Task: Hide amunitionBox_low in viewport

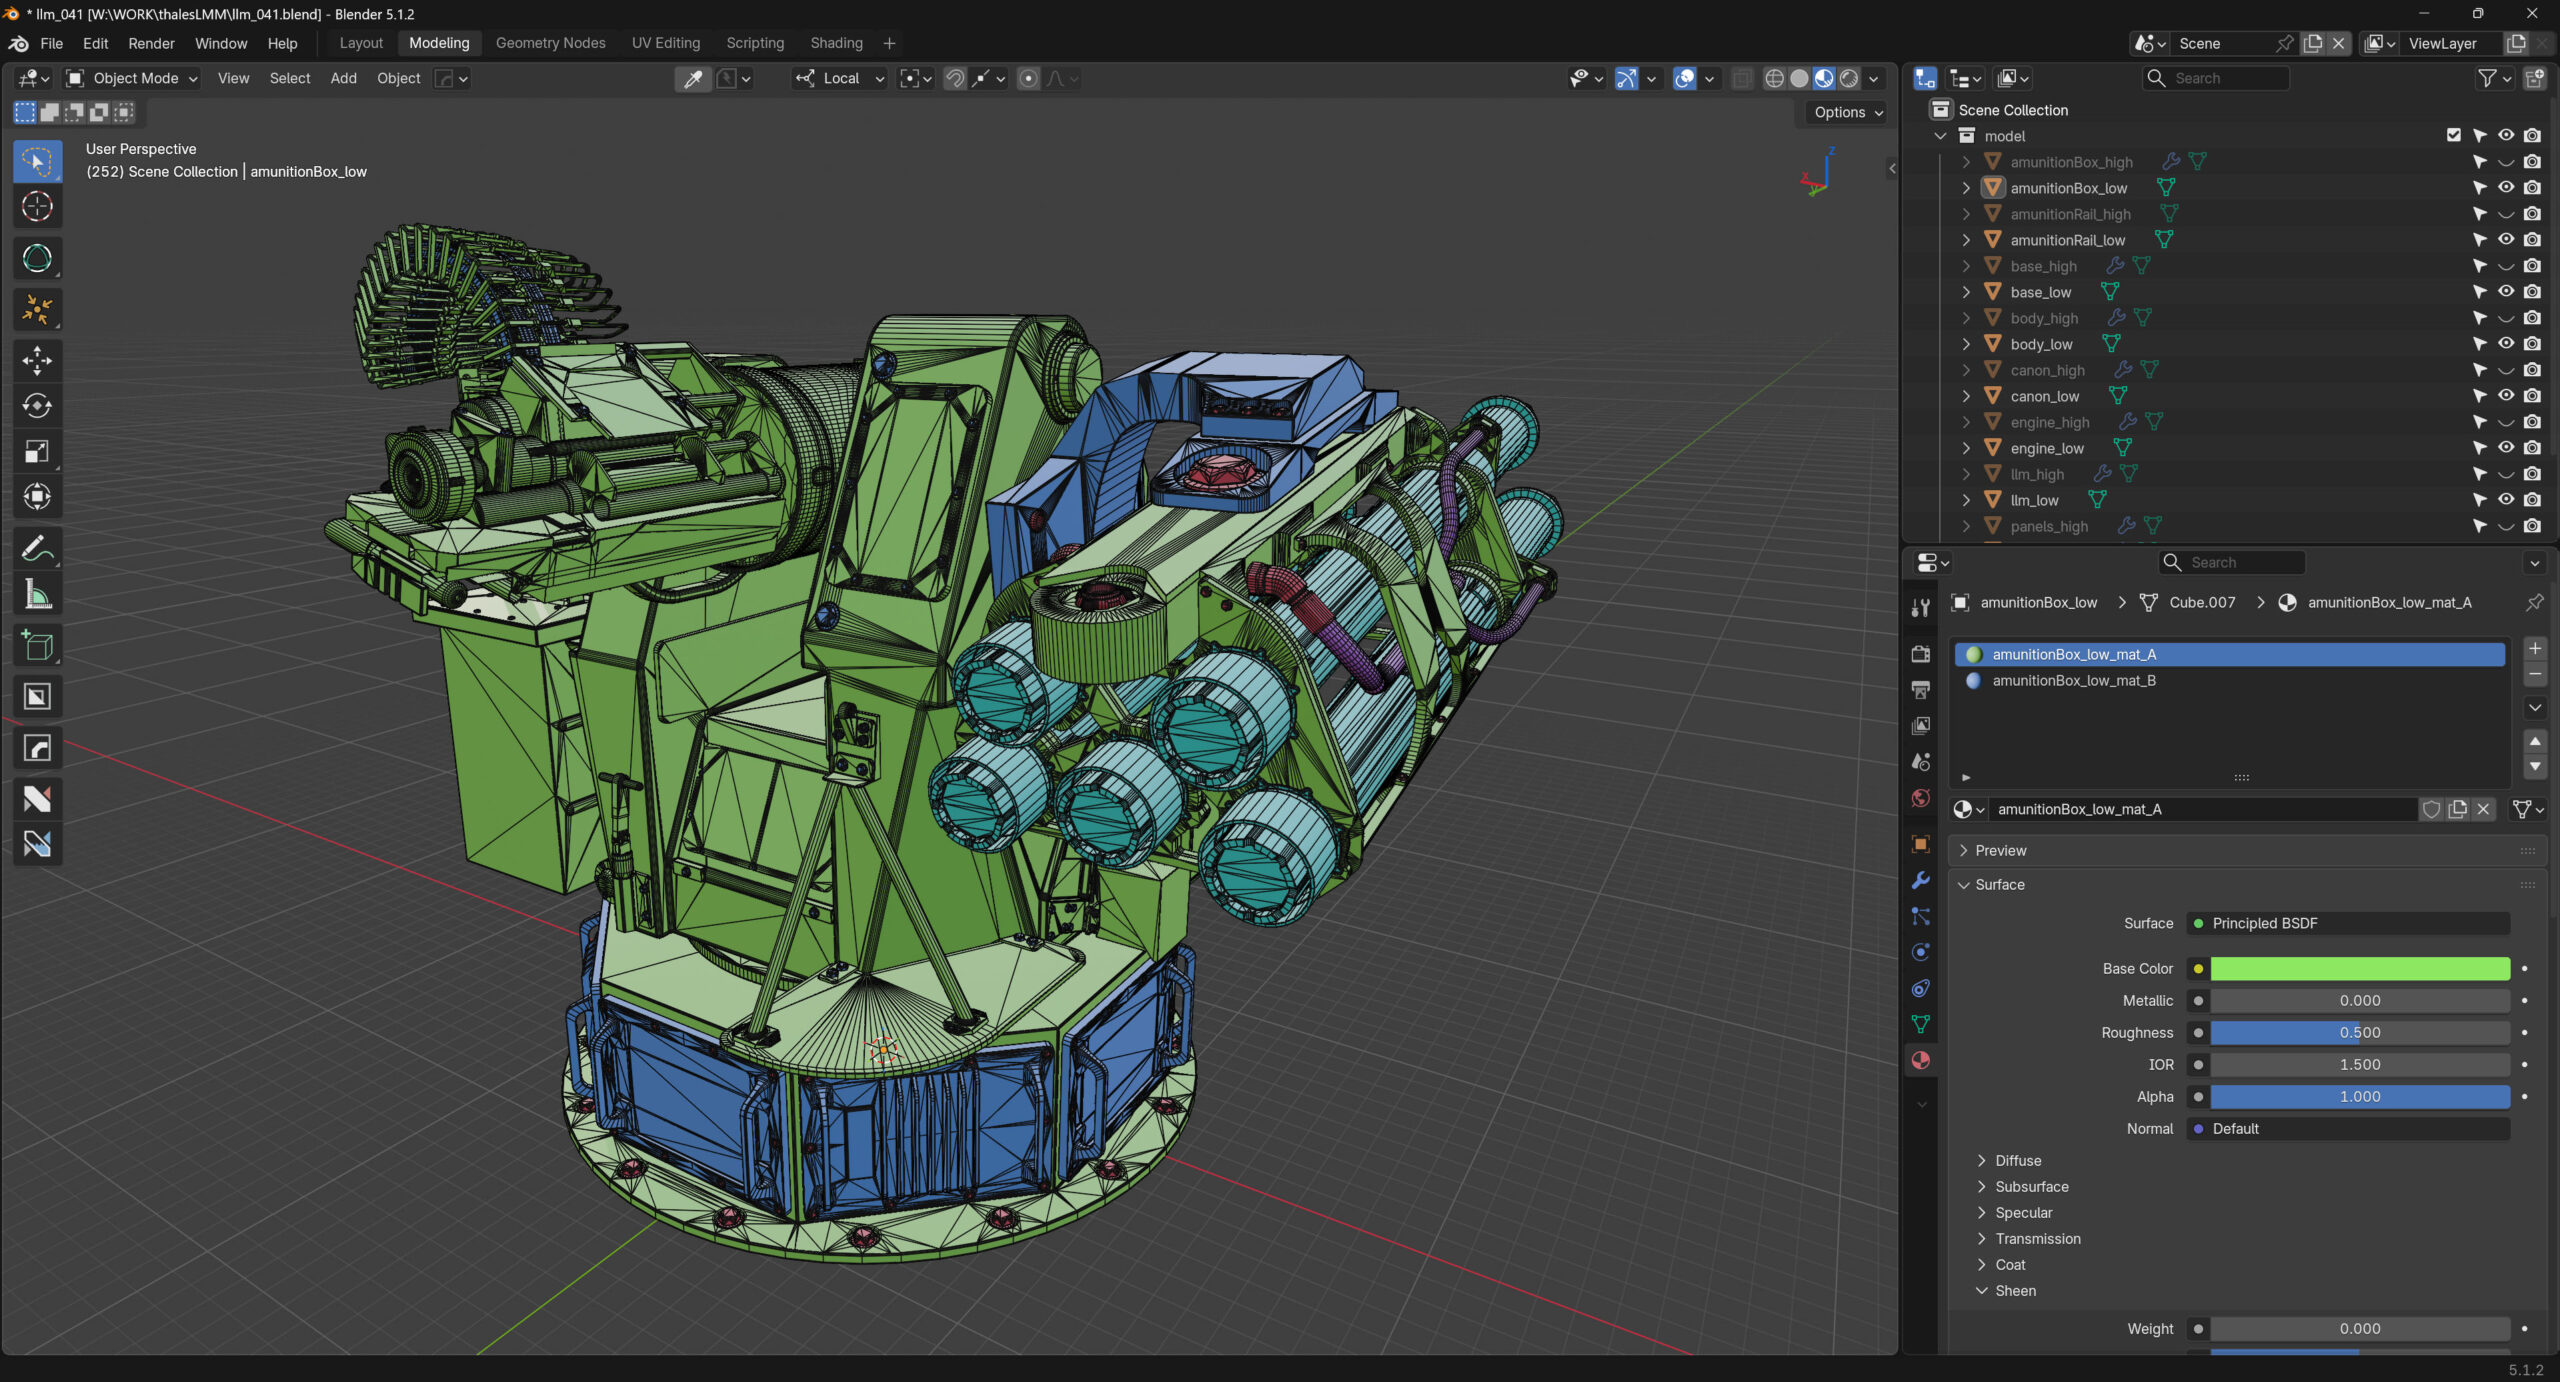Action: tap(2506, 188)
